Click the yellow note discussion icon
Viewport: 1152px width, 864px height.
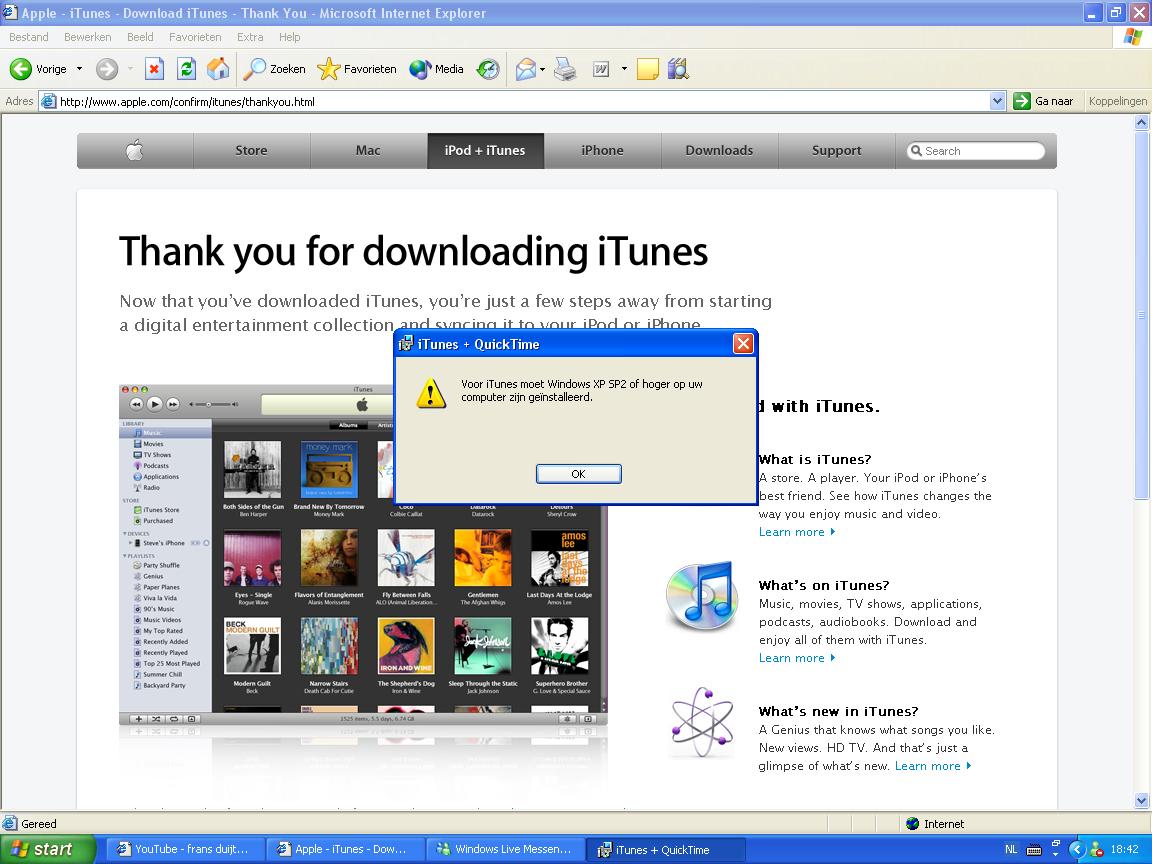tap(647, 69)
